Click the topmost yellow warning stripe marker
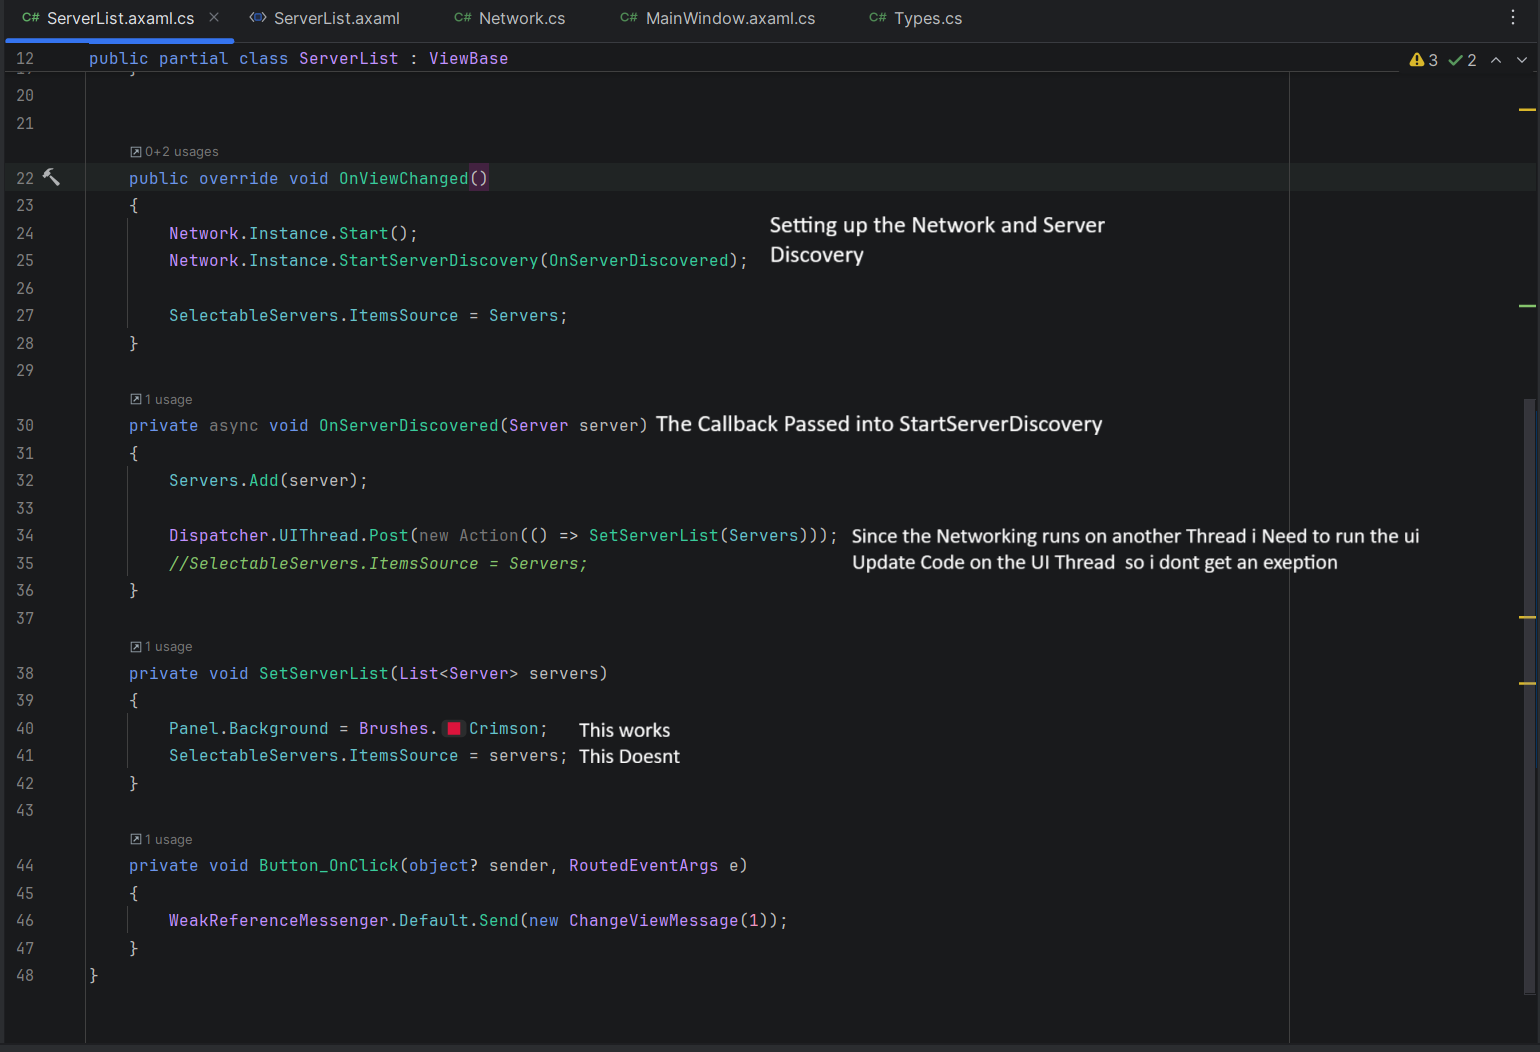The height and width of the screenshot is (1052, 1540). (1527, 109)
